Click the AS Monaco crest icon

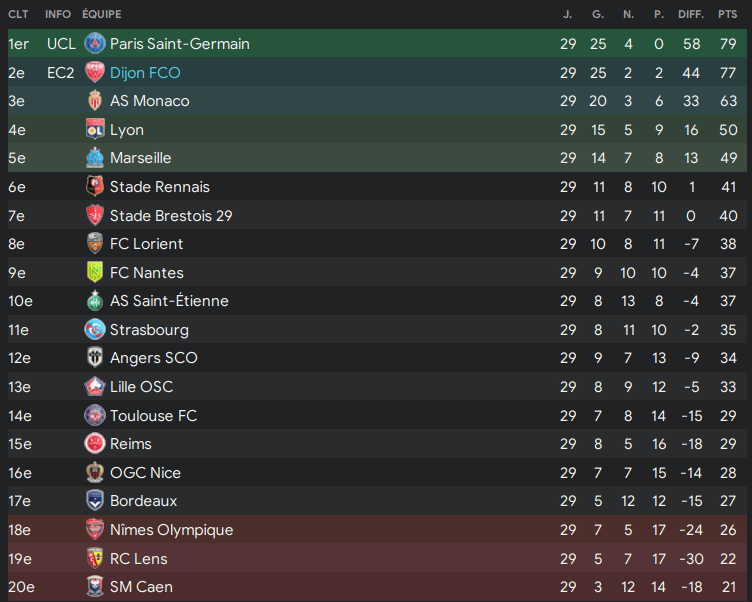coord(95,101)
